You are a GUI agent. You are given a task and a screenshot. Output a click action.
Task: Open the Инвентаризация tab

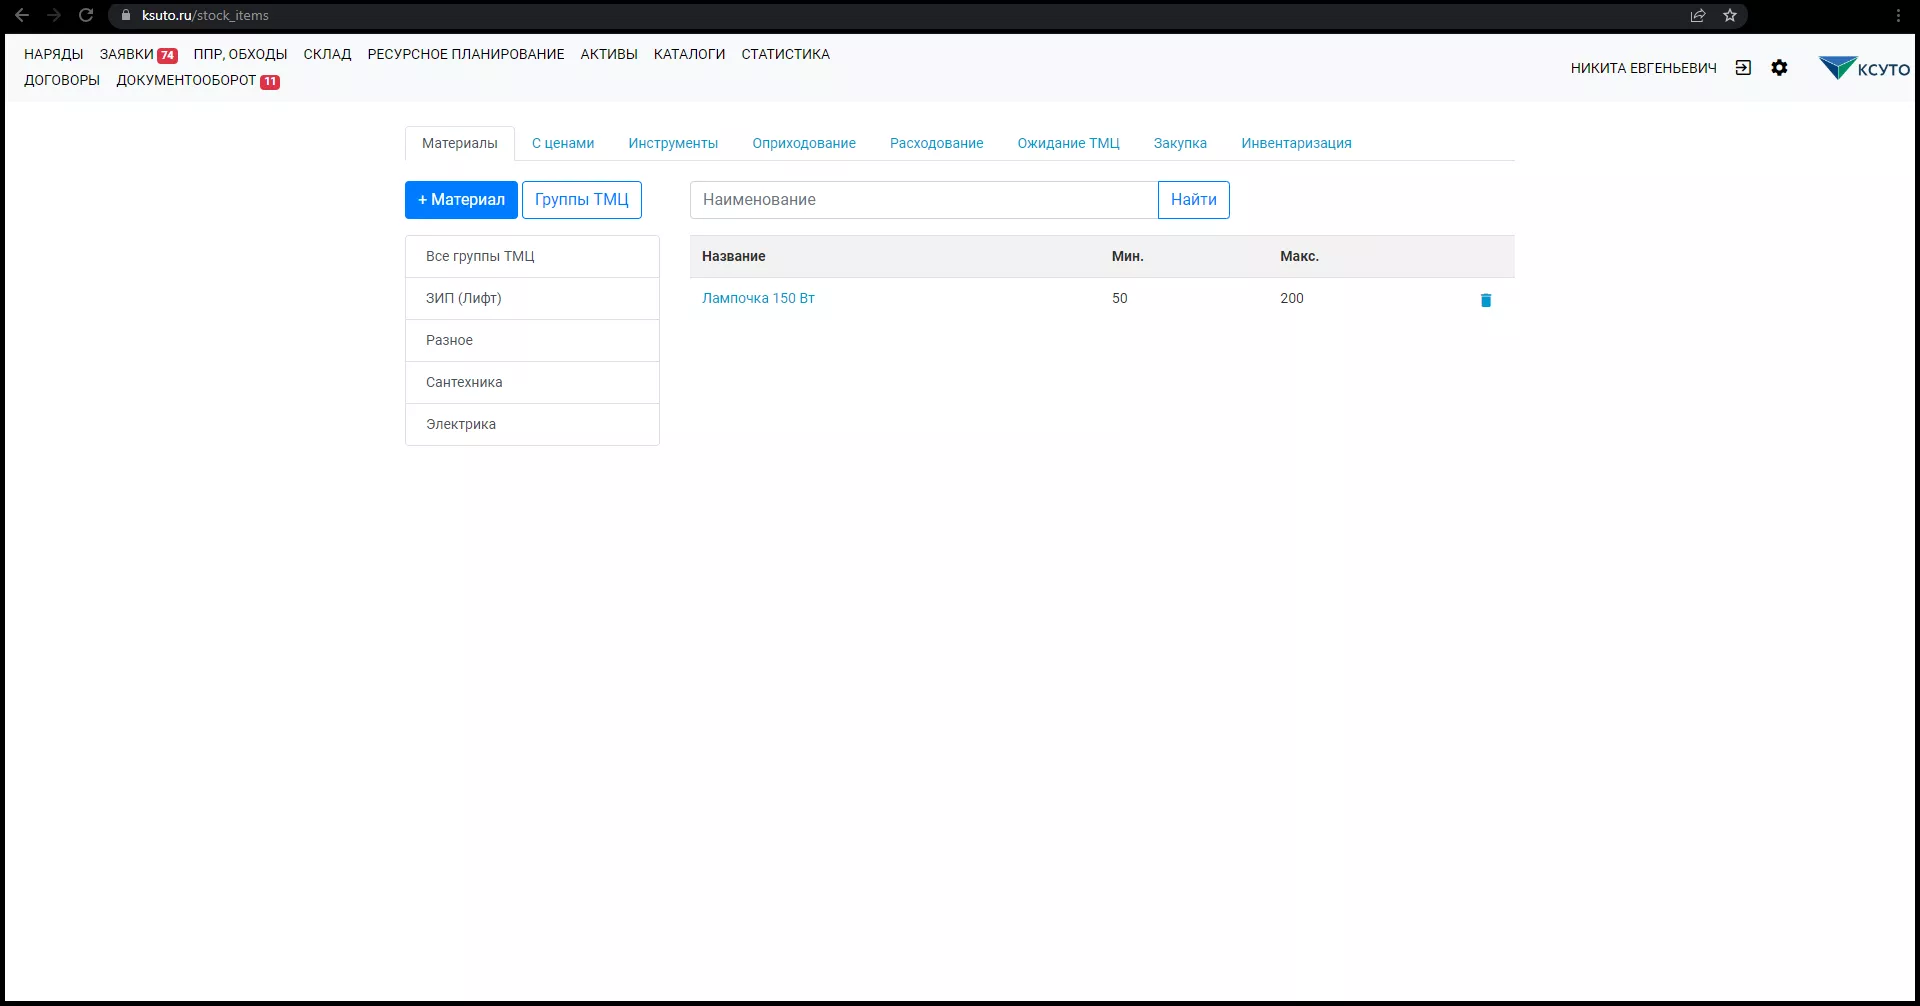[1296, 143]
